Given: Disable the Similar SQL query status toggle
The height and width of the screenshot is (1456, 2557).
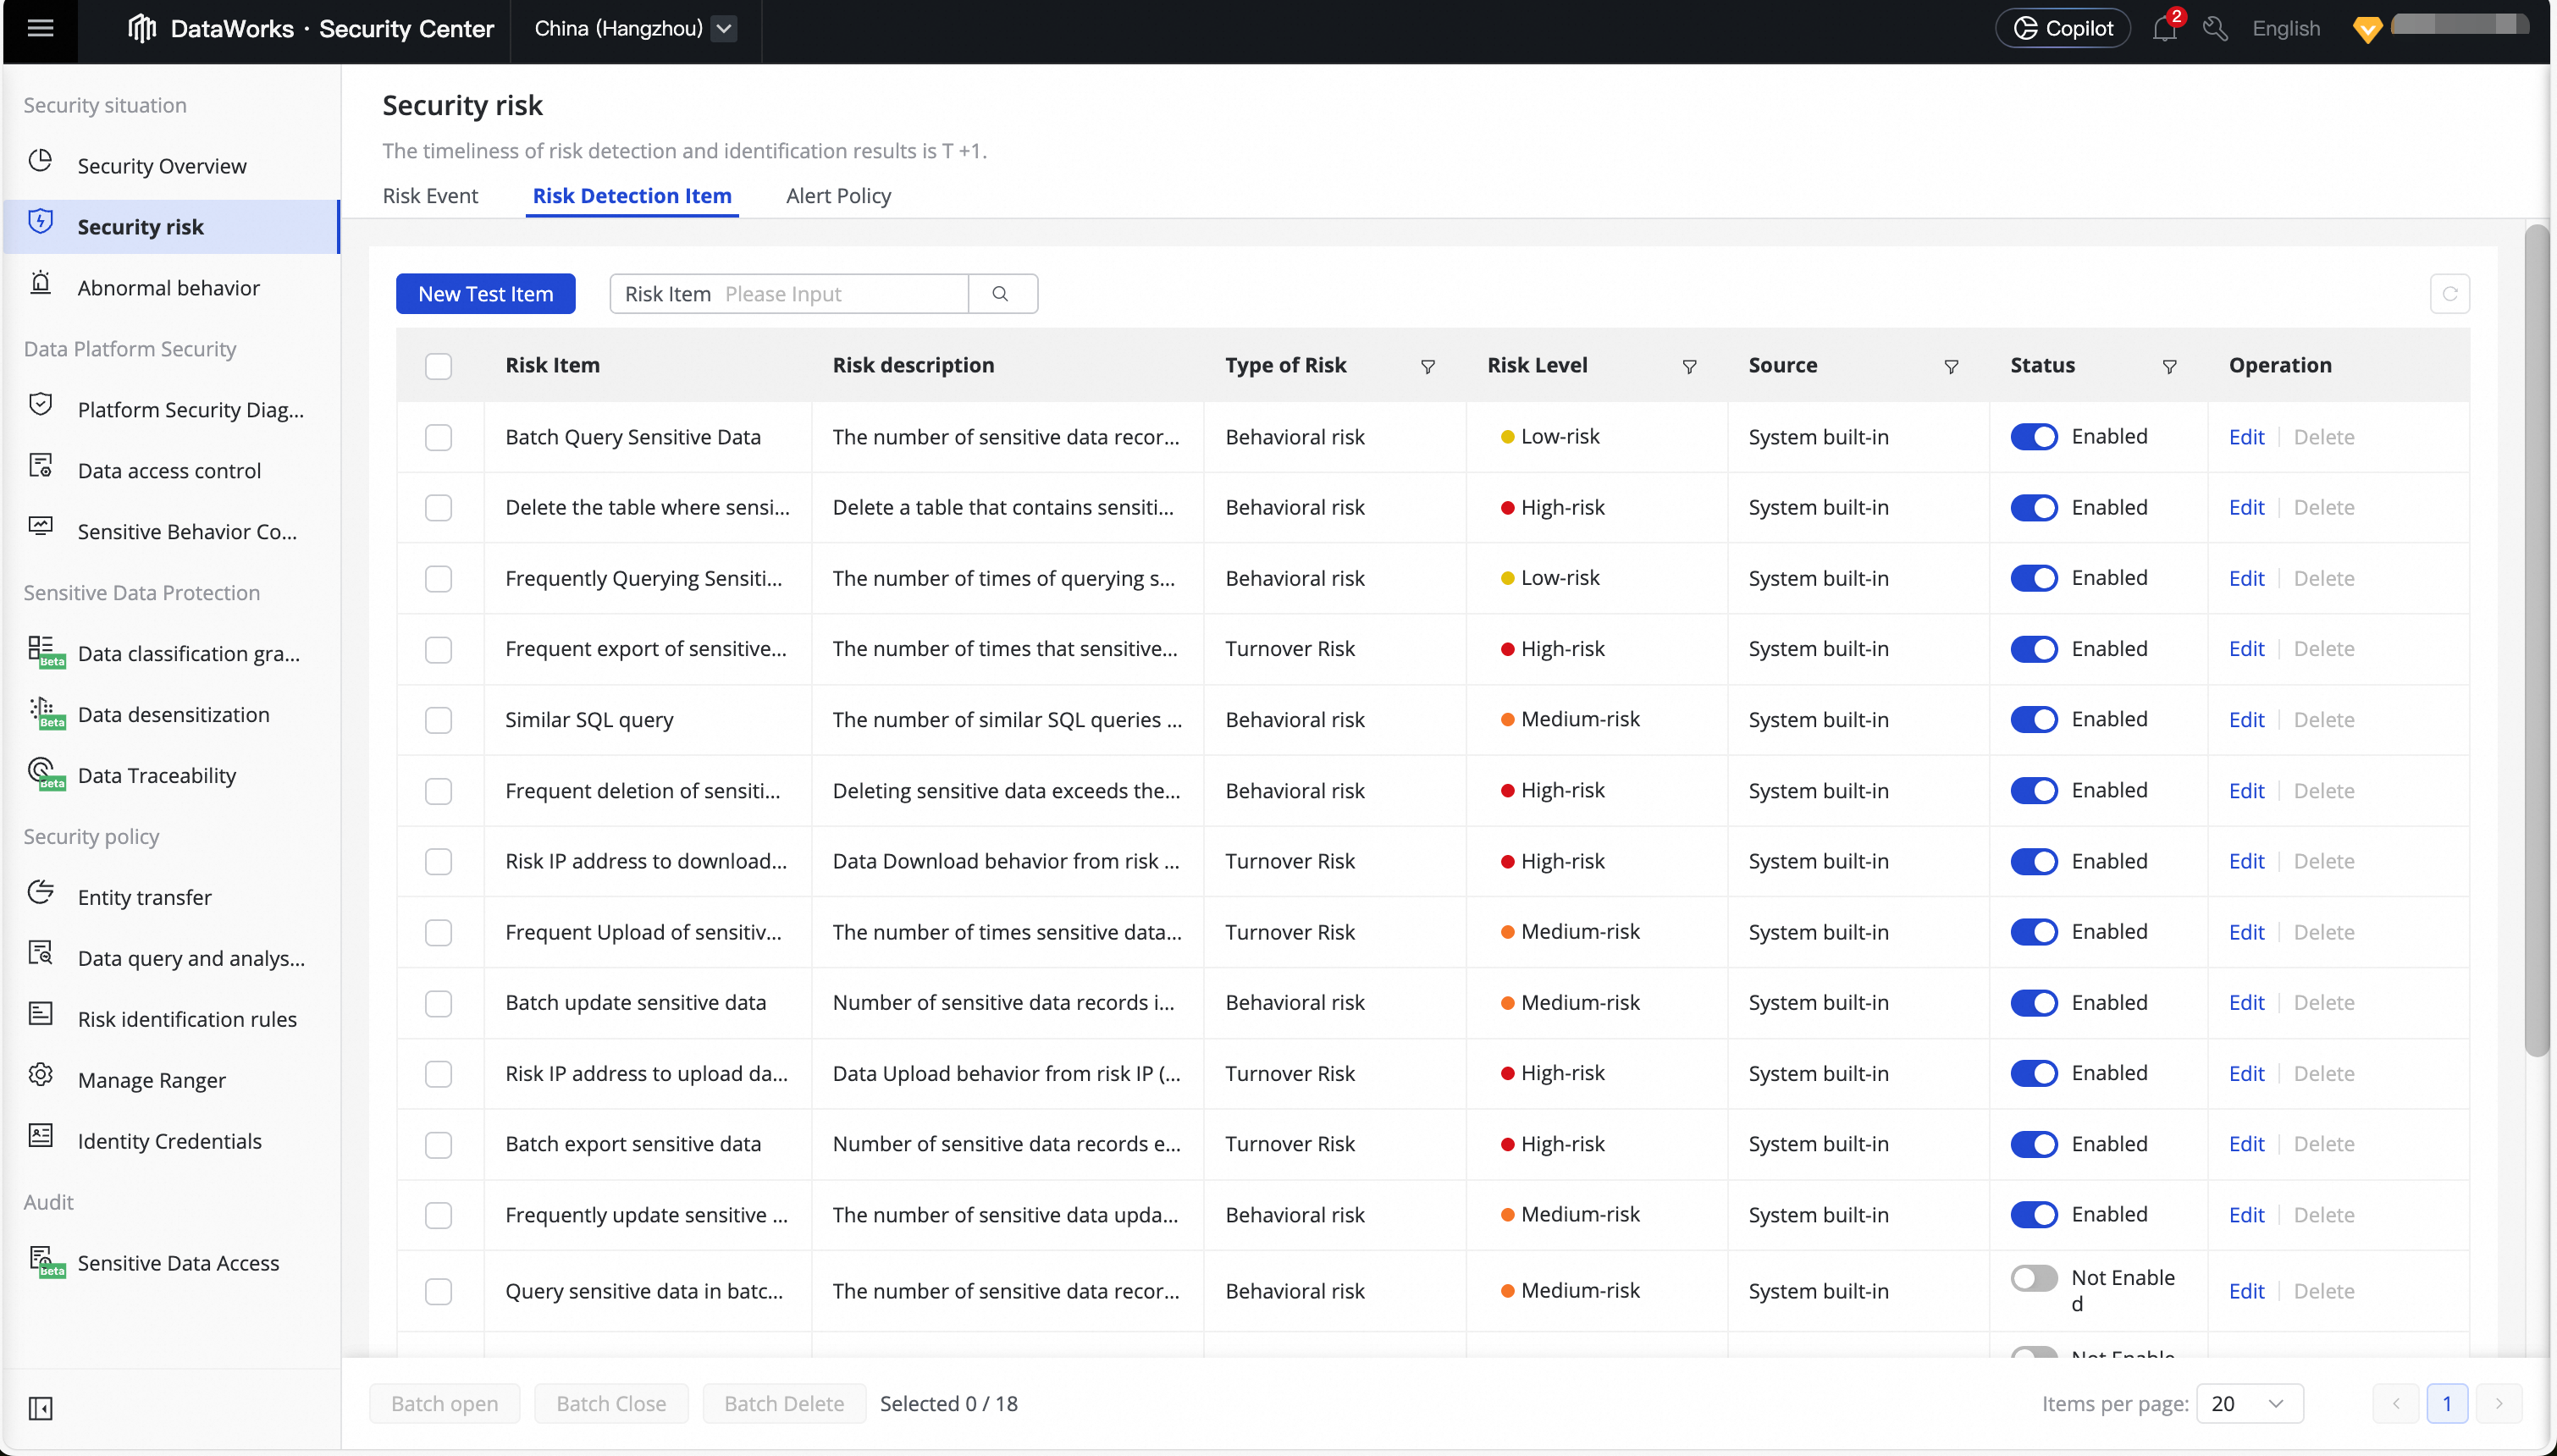Looking at the screenshot, I should (2033, 720).
